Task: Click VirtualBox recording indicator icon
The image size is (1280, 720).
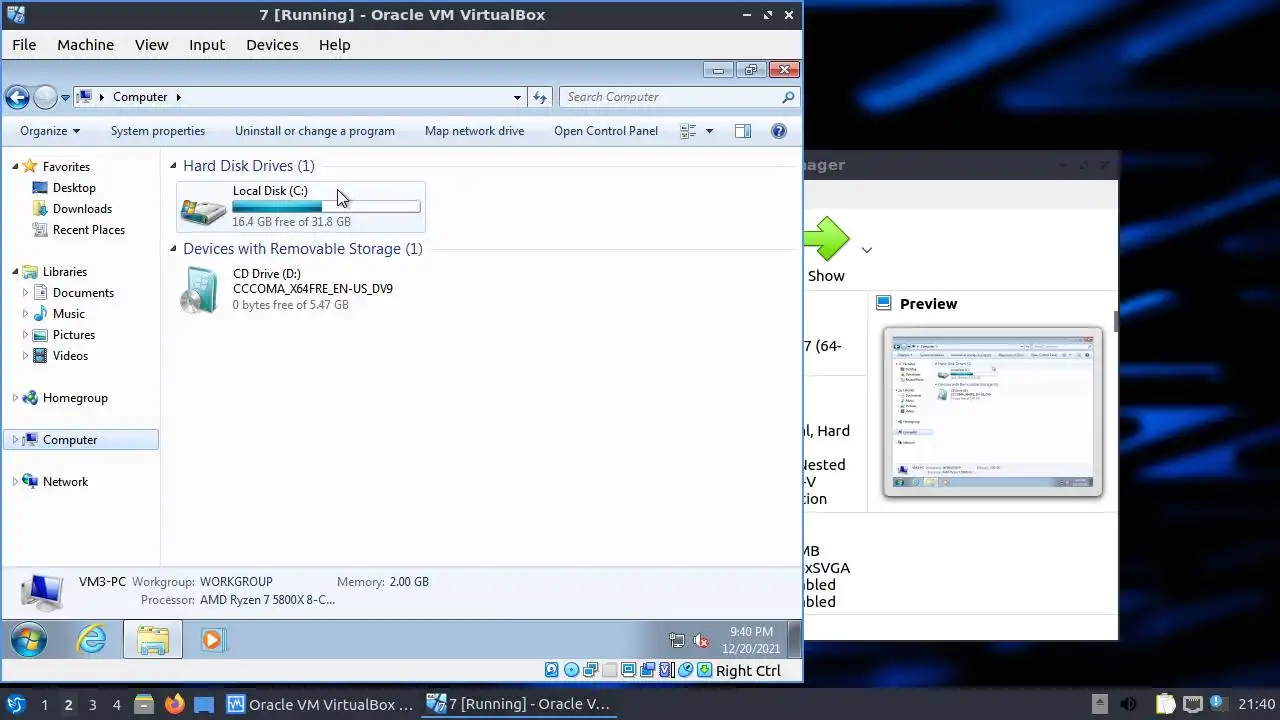Action: point(647,670)
